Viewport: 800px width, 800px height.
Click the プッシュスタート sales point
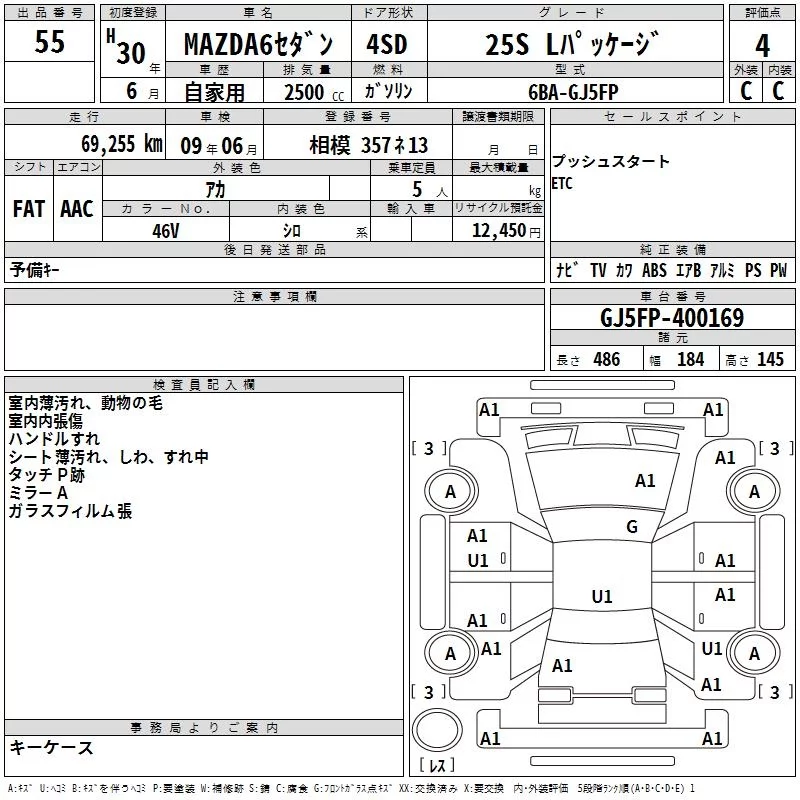610,161
